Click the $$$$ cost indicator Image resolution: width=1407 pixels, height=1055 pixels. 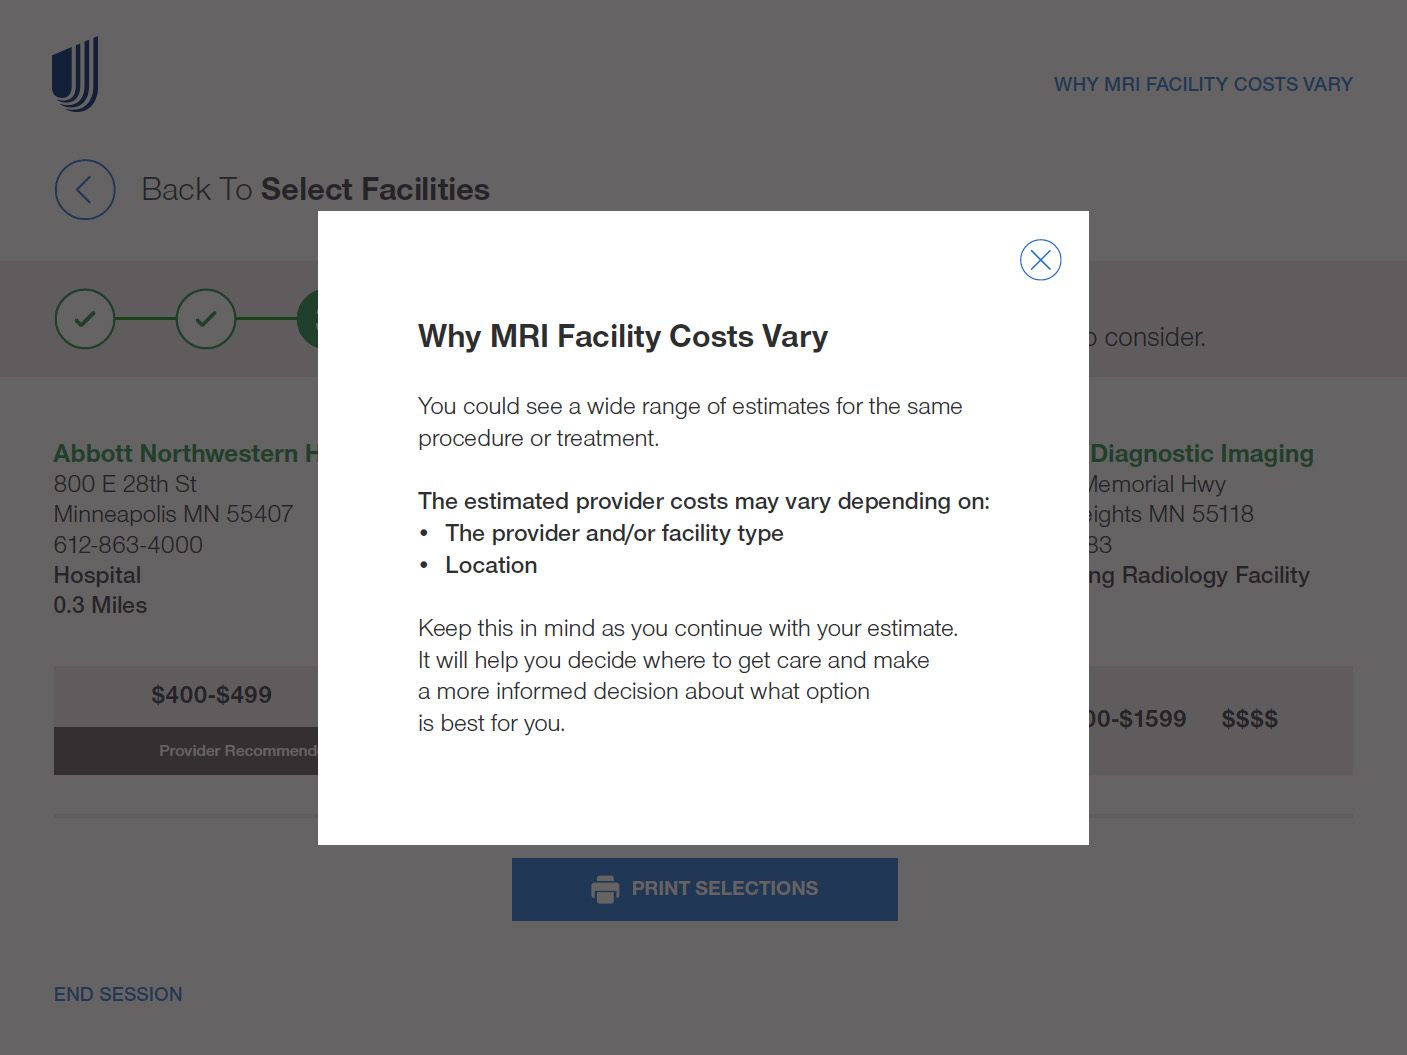(x=1249, y=719)
